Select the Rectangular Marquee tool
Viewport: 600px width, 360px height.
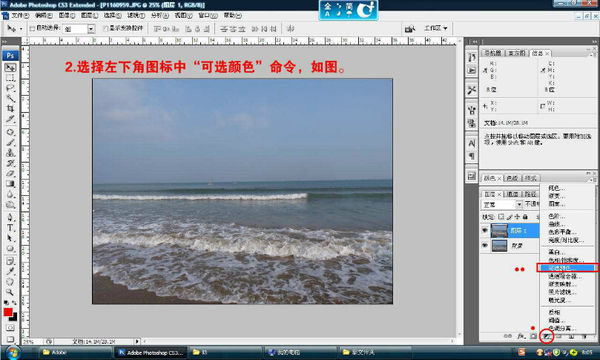(10, 78)
